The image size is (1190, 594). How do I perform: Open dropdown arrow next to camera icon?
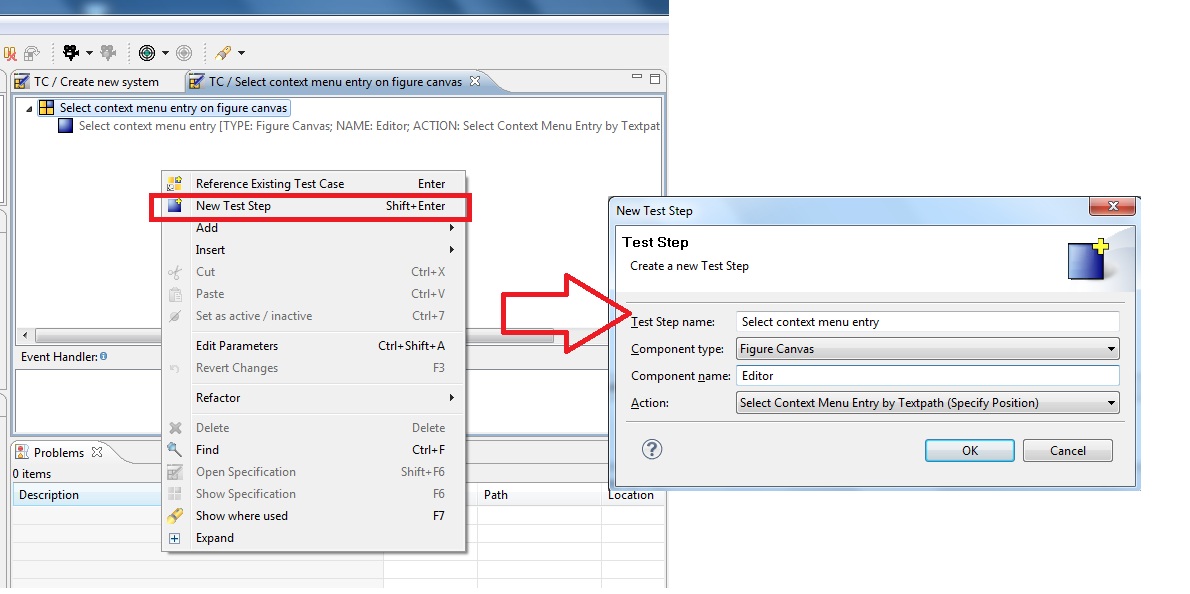[x=89, y=53]
